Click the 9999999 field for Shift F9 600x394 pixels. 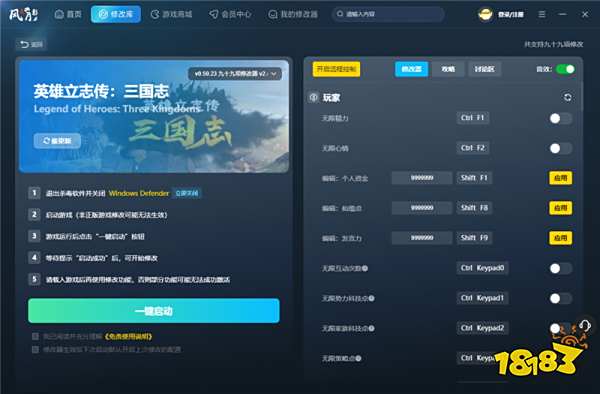click(422, 238)
